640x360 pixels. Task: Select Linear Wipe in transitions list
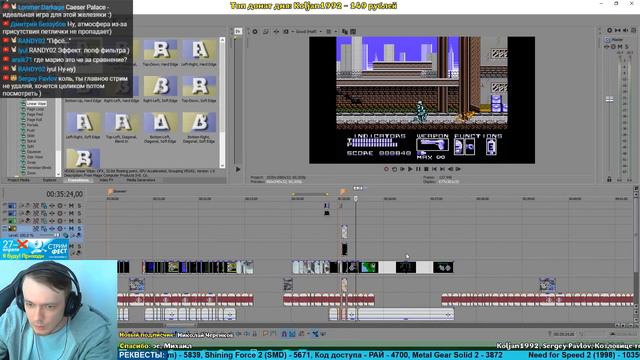pyautogui.click(x=36, y=104)
